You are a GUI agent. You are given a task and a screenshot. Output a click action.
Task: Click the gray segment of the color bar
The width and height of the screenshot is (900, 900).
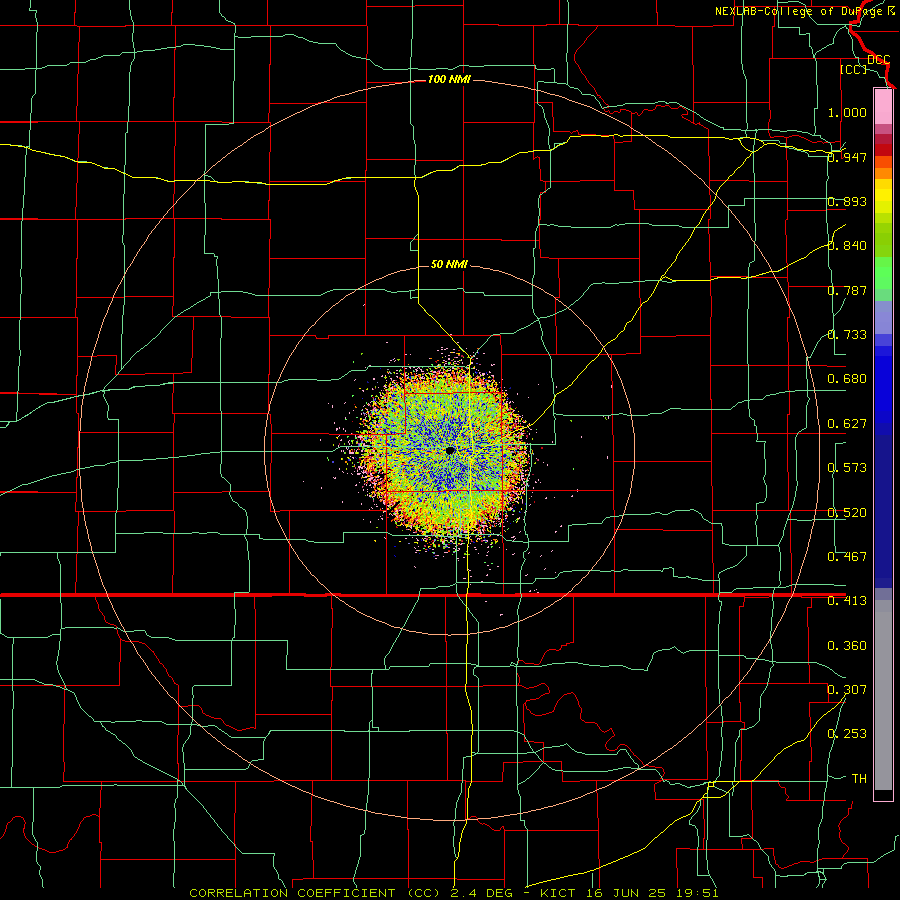click(x=883, y=695)
